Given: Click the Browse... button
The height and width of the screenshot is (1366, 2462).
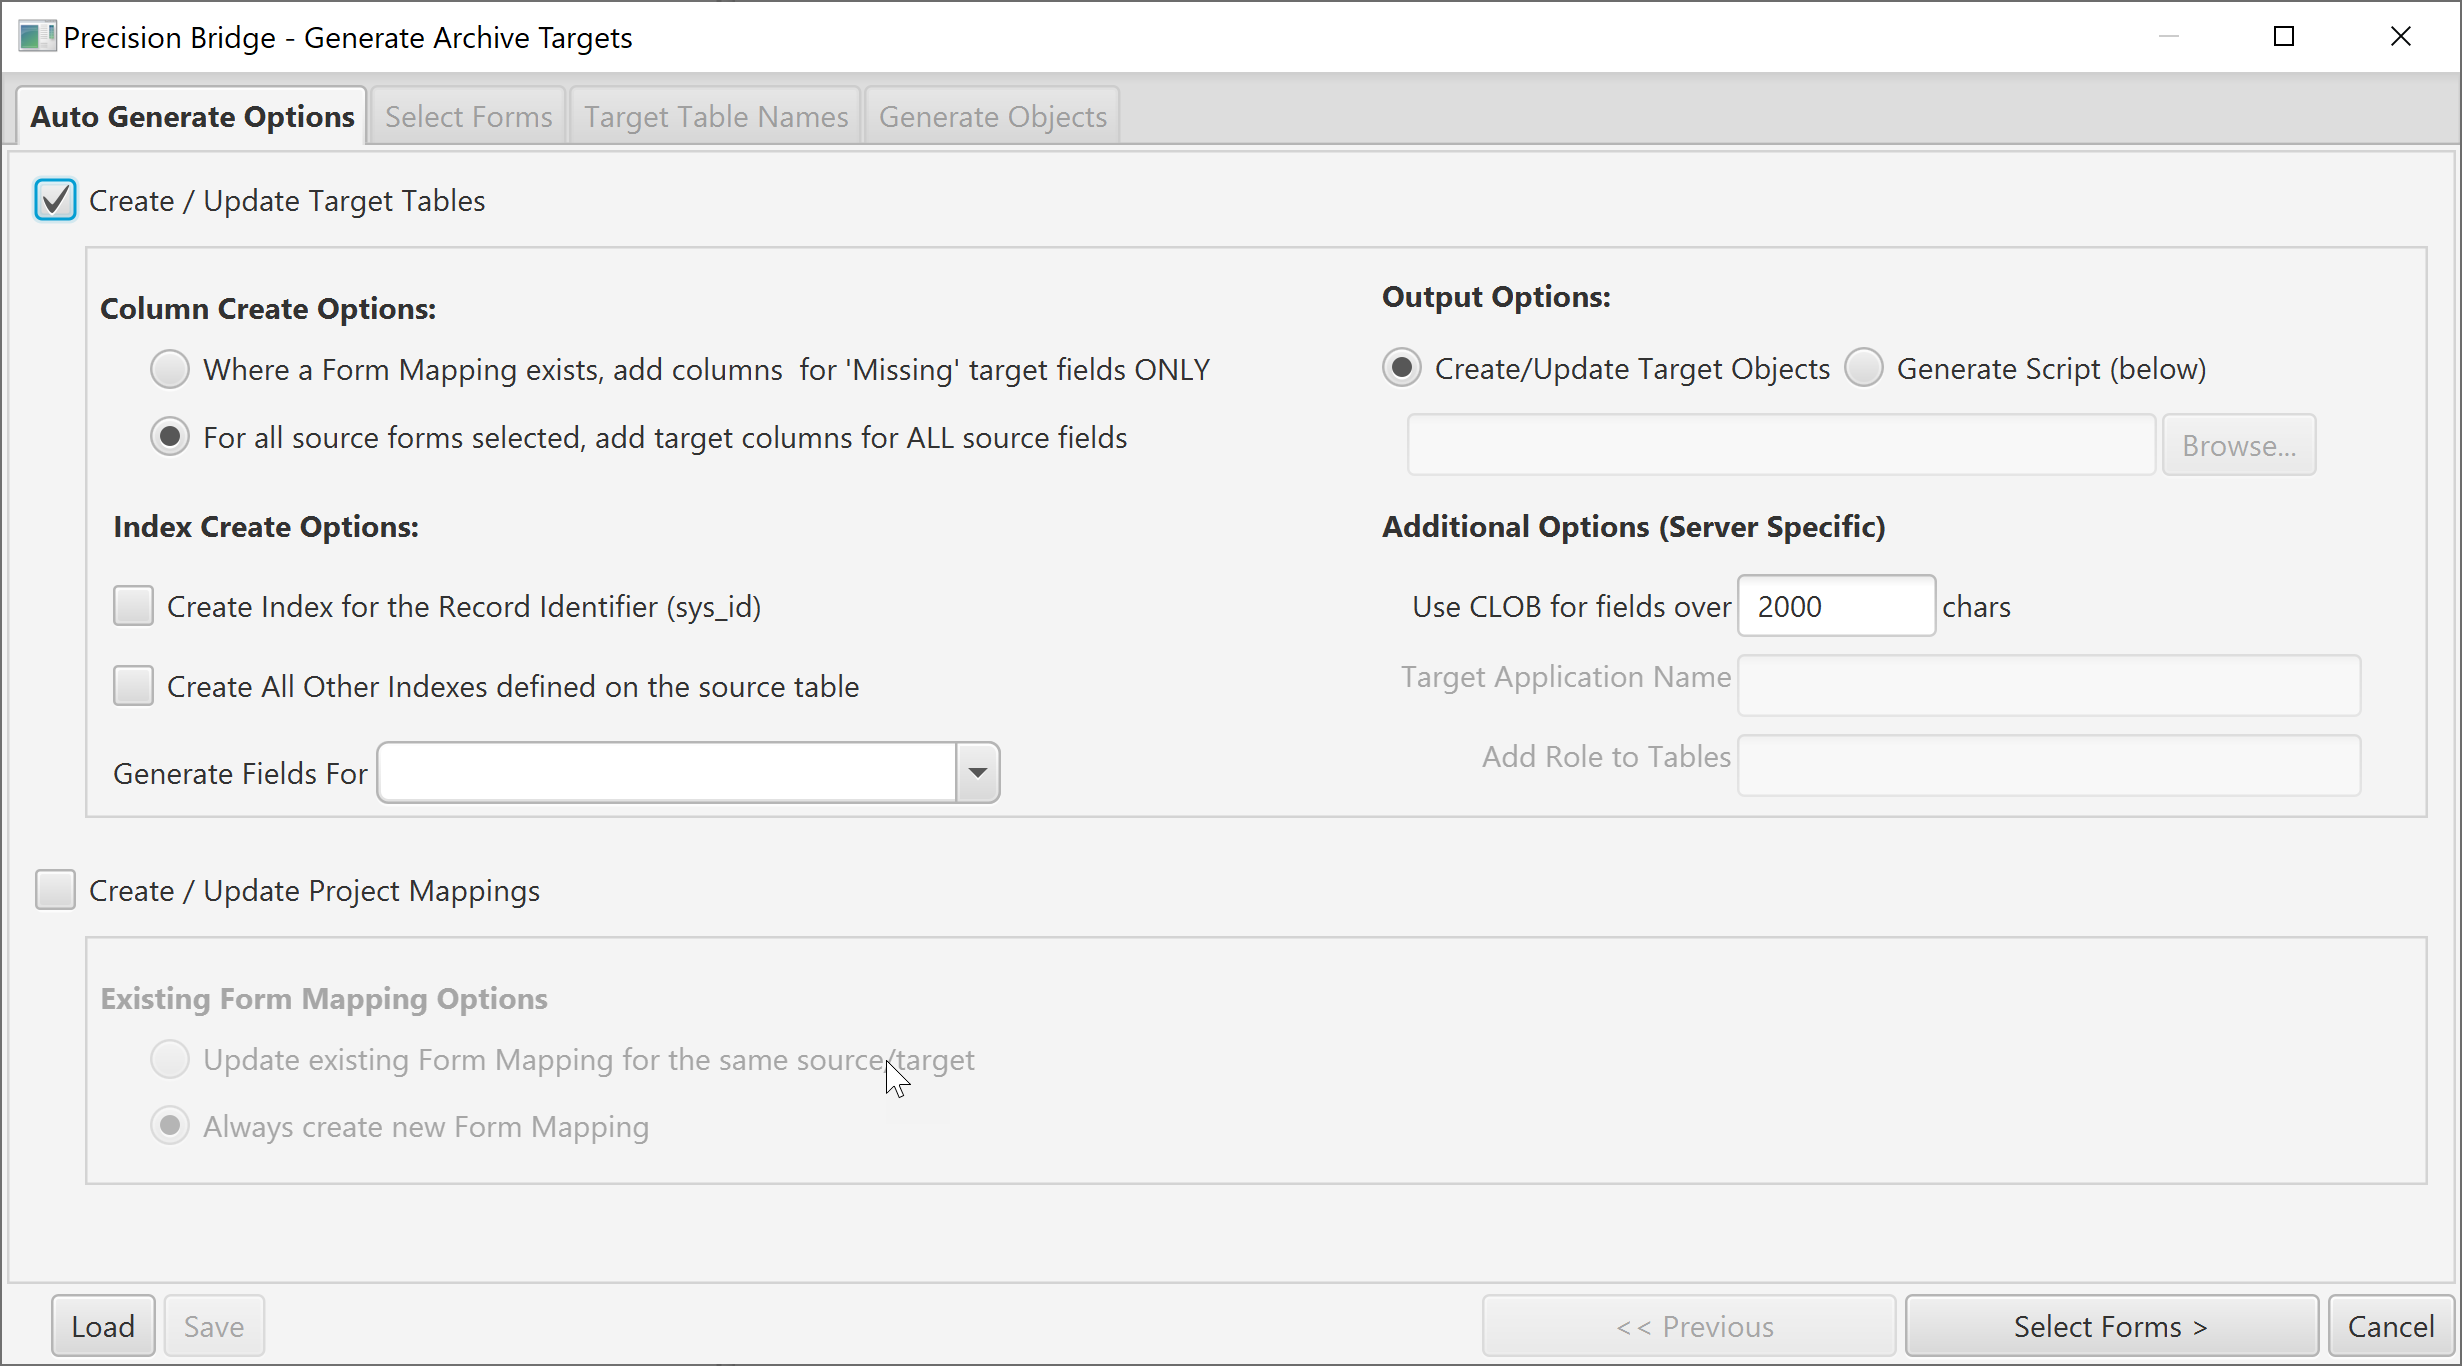Looking at the screenshot, I should (2239, 445).
